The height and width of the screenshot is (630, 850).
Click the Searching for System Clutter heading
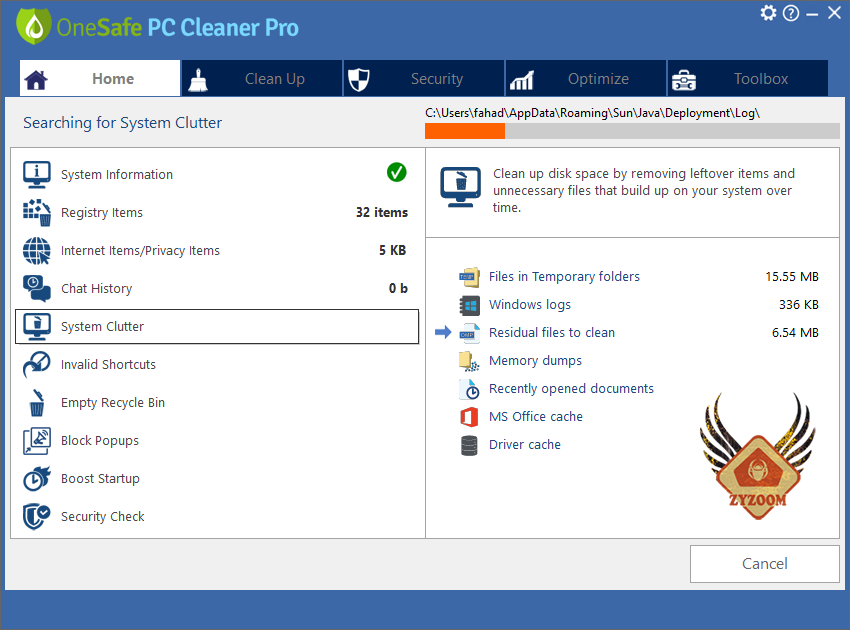[123, 123]
